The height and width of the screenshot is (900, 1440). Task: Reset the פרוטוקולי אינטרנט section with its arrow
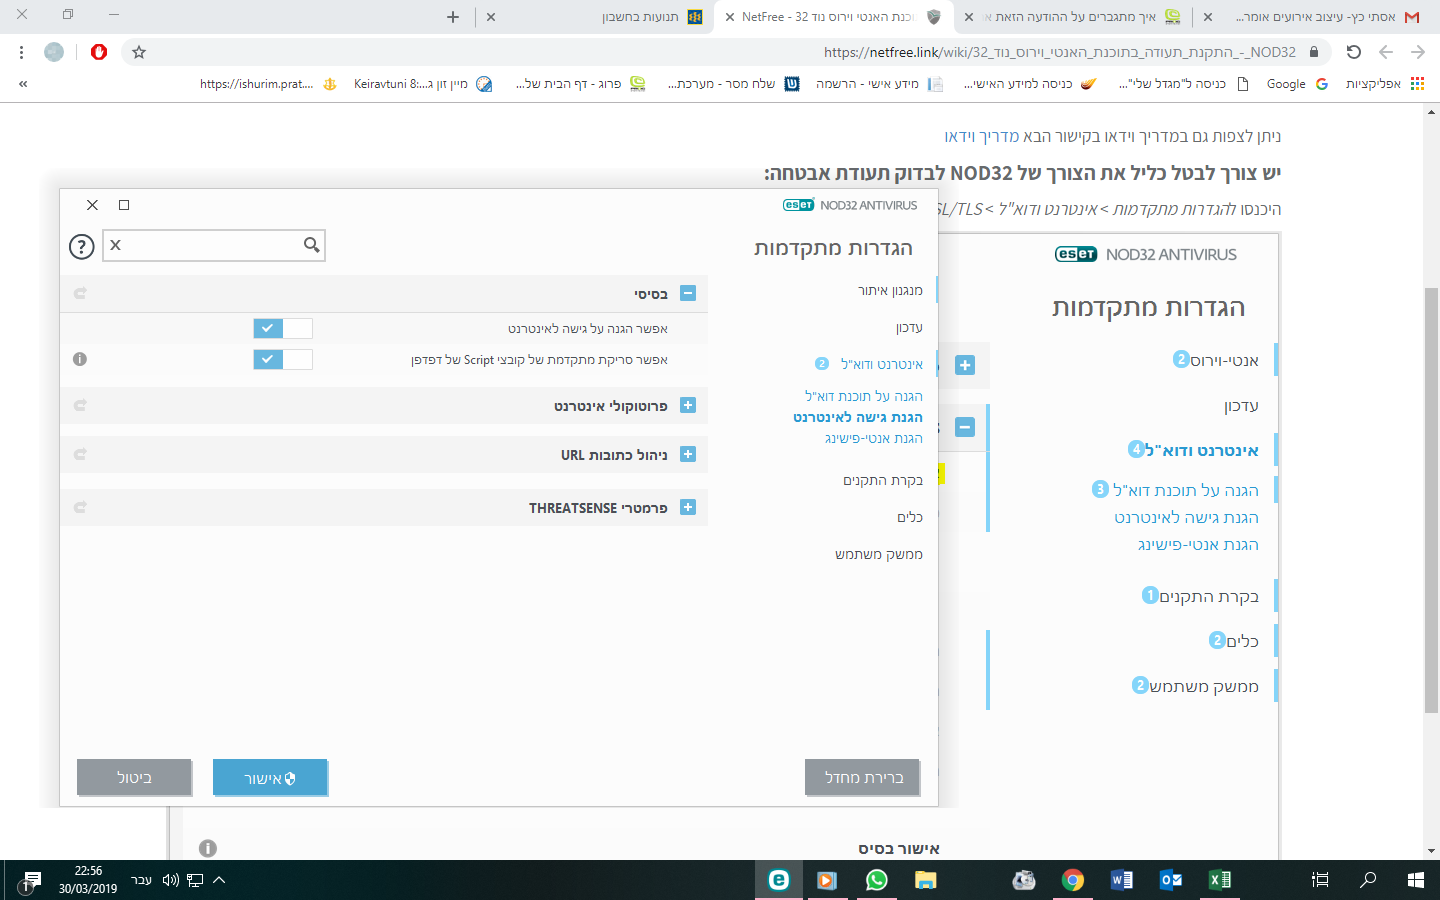(x=80, y=405)
